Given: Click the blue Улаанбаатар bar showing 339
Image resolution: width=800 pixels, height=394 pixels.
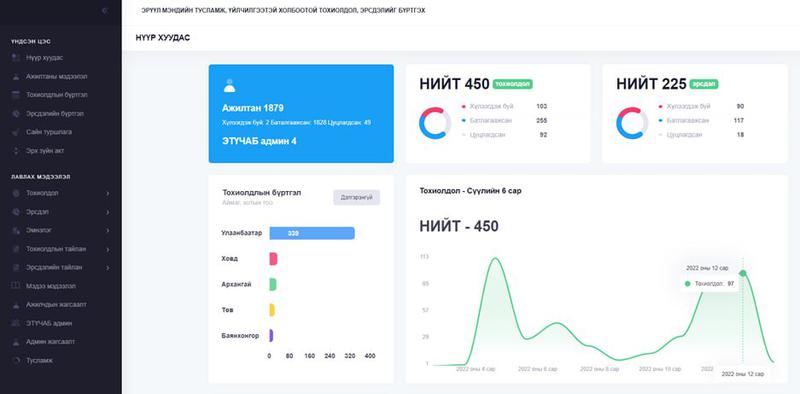Looking at the screenshot, I should 312,233.
